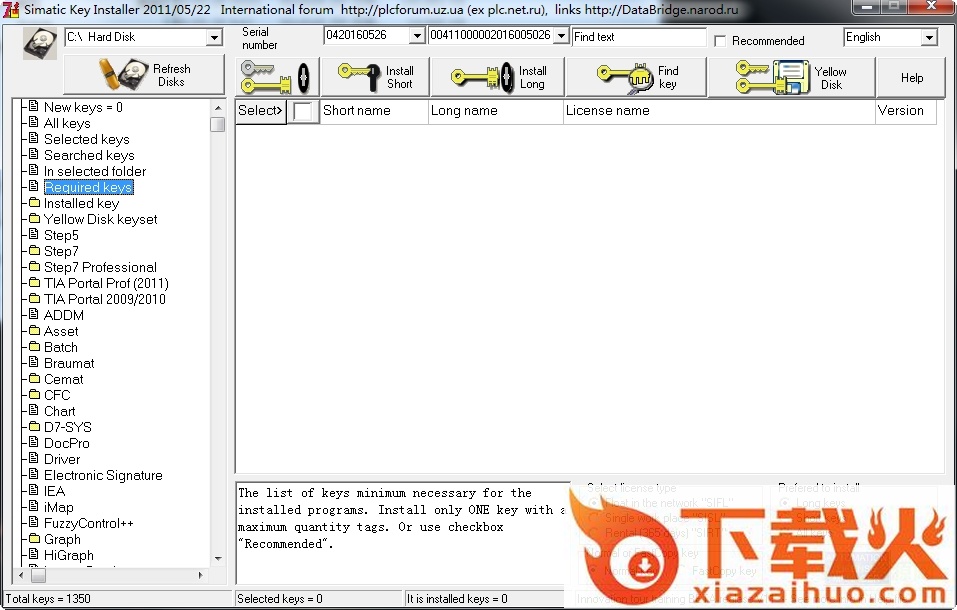Sort by the Version column header
The width and height of the screenshot is (957, 610).
[x=906, y=111]
